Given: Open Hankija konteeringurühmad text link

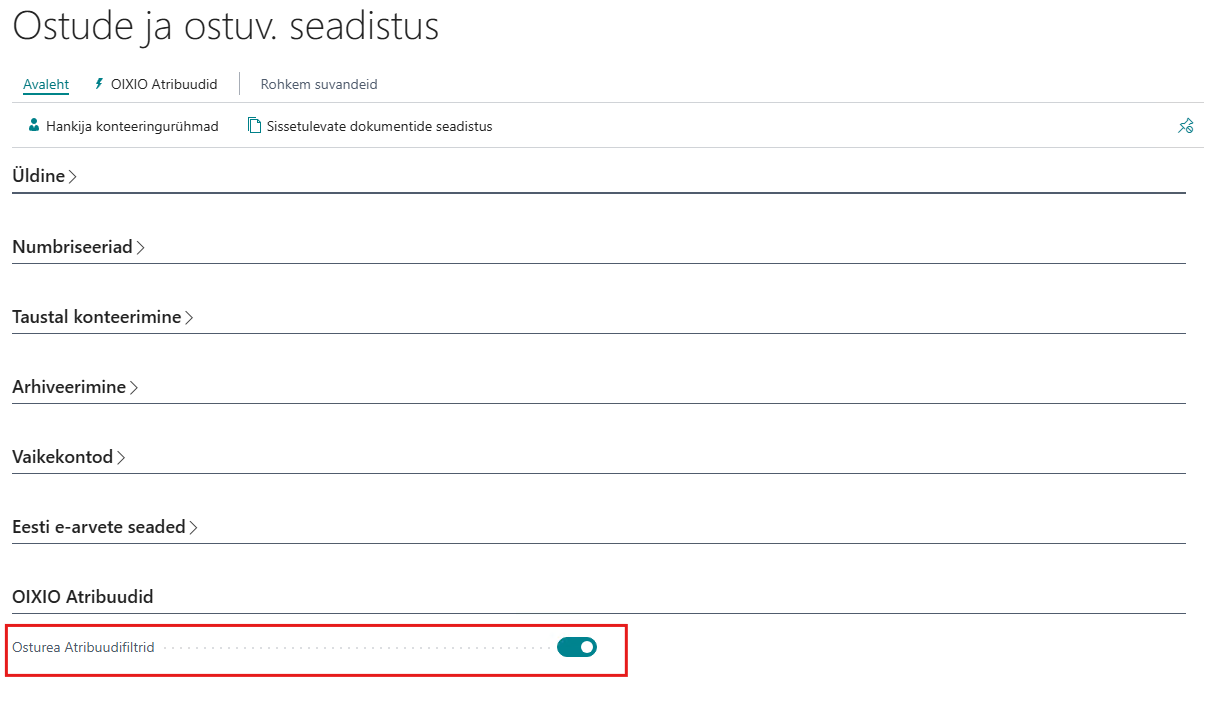Looking at the screenshot, I should coord(132,126).
